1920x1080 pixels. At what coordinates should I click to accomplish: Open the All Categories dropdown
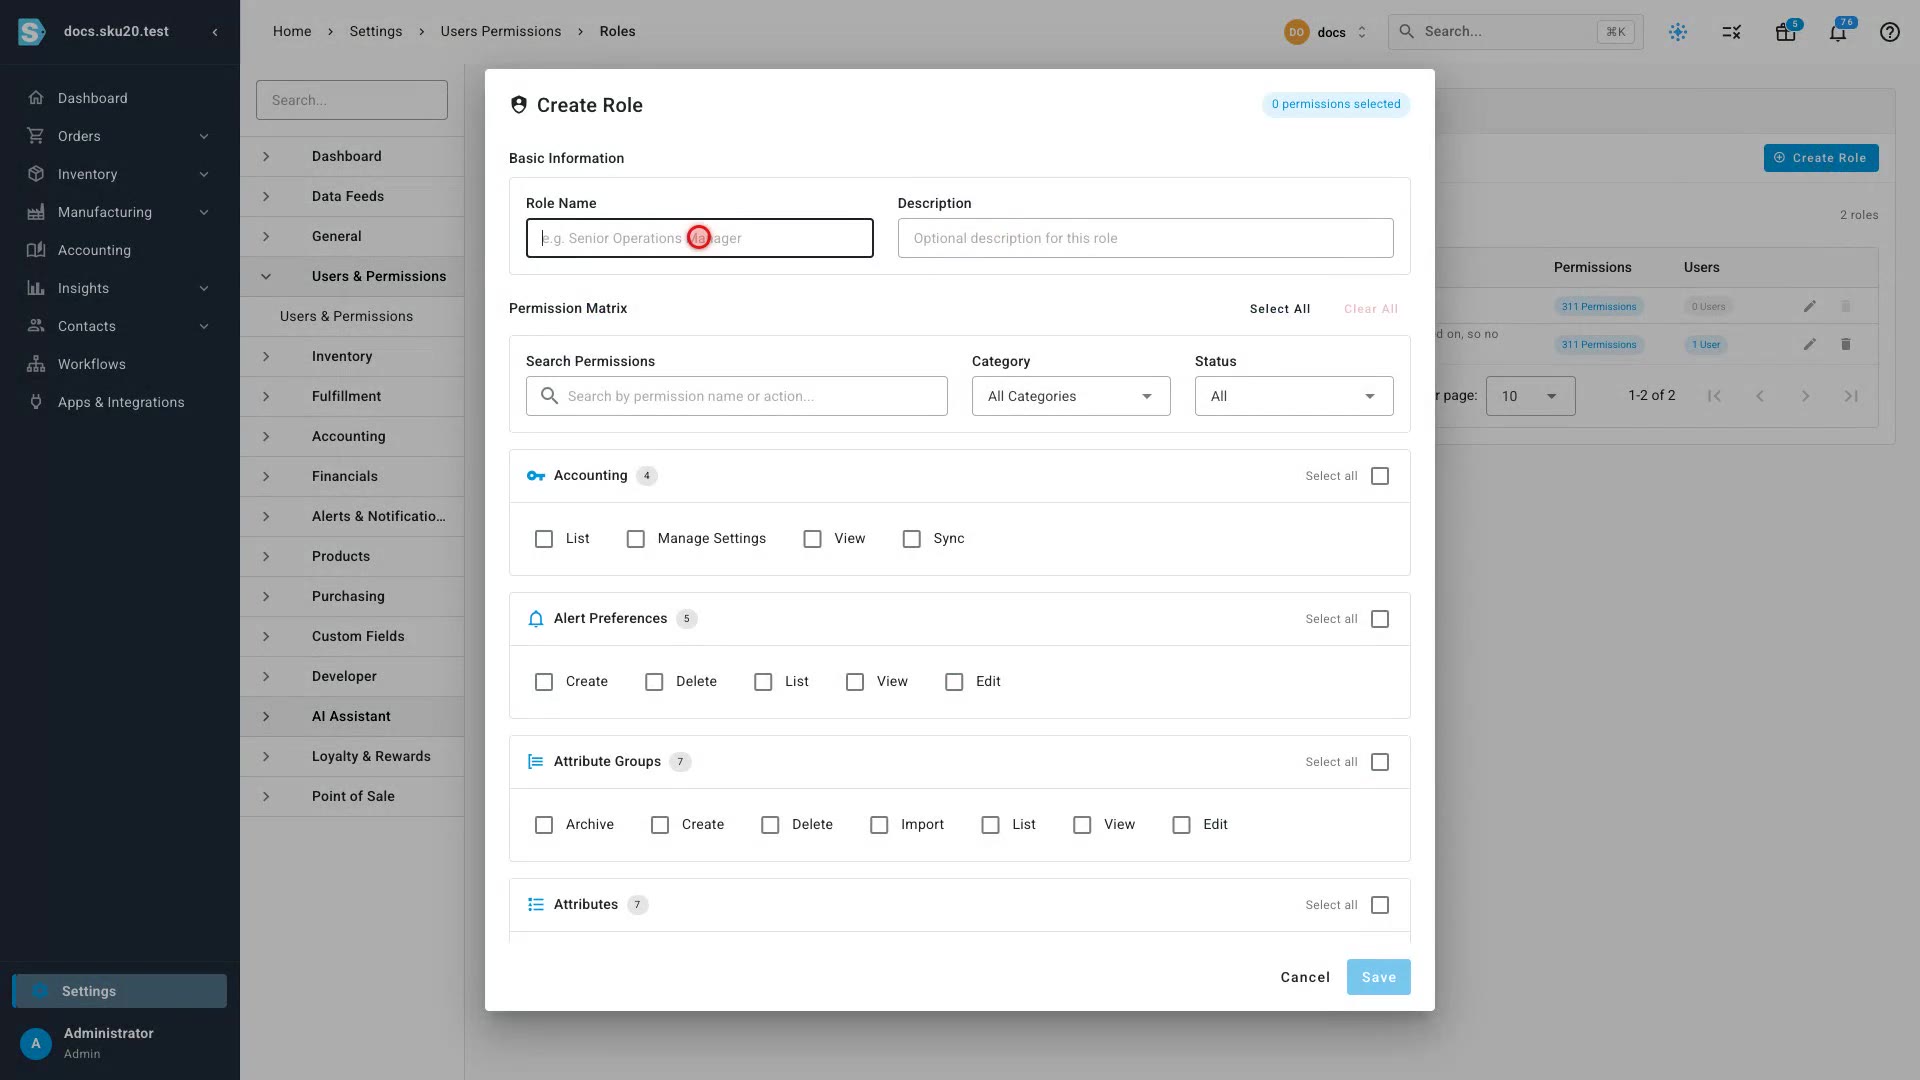pyautogui.click(x=1071, y=397)
